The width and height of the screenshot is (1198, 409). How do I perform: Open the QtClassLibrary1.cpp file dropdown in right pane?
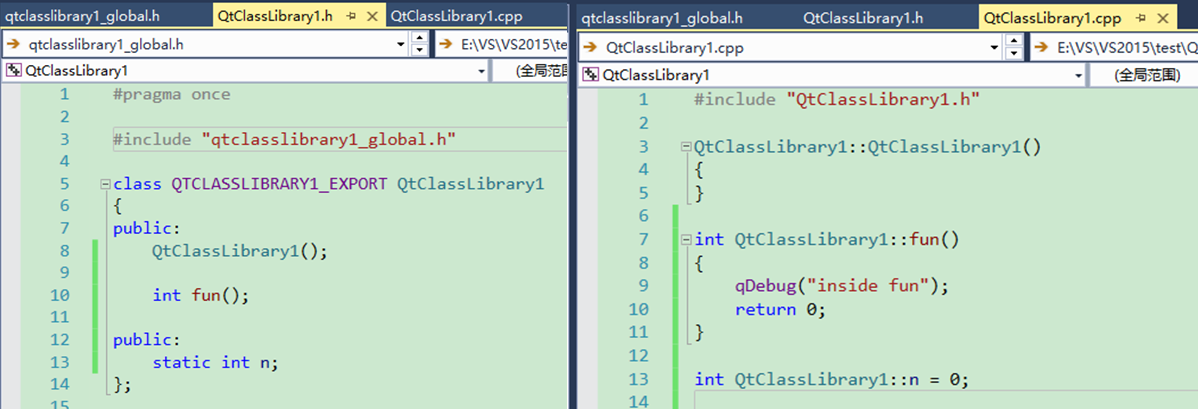pos(995,47)
